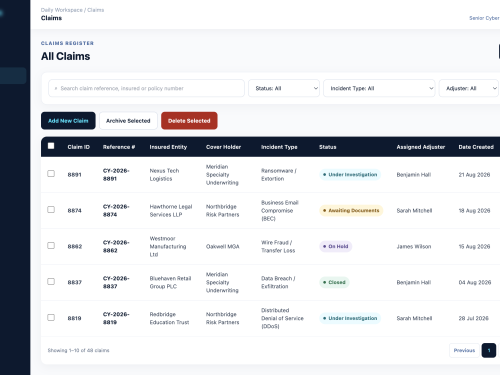Click the 21 Aug 2026 date cell

pyautogui.click(x=474, y=175)
